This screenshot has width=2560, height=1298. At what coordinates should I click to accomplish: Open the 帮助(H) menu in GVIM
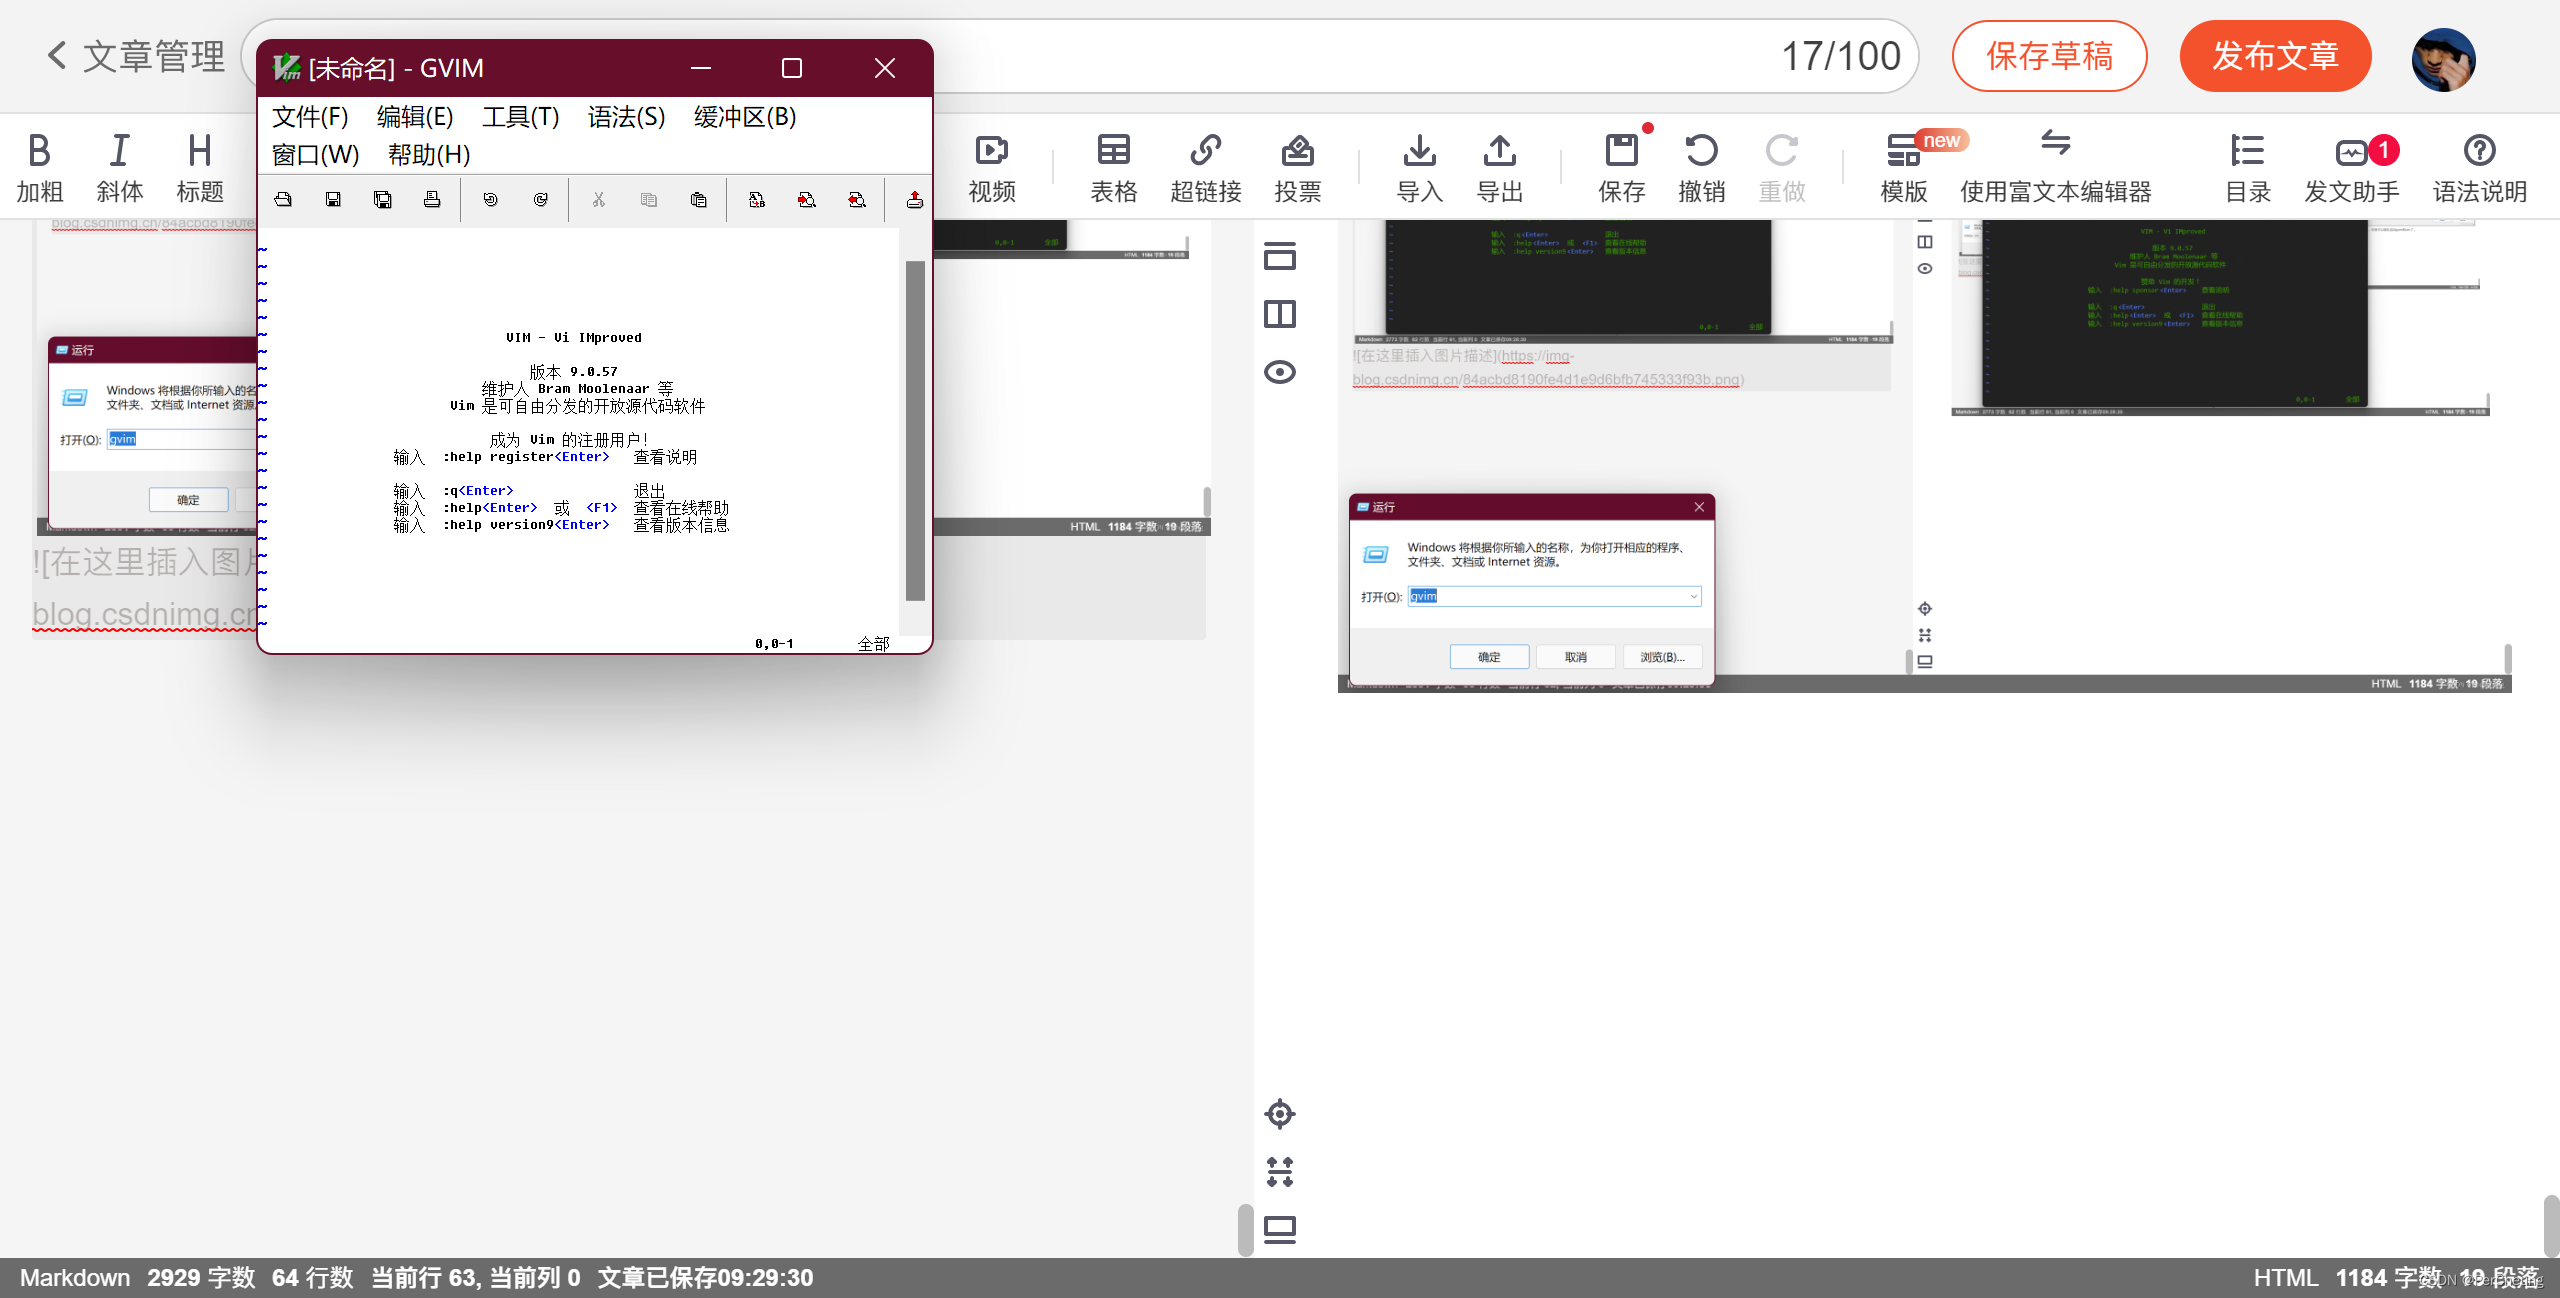pyautogui.click(x=431, y=155)
